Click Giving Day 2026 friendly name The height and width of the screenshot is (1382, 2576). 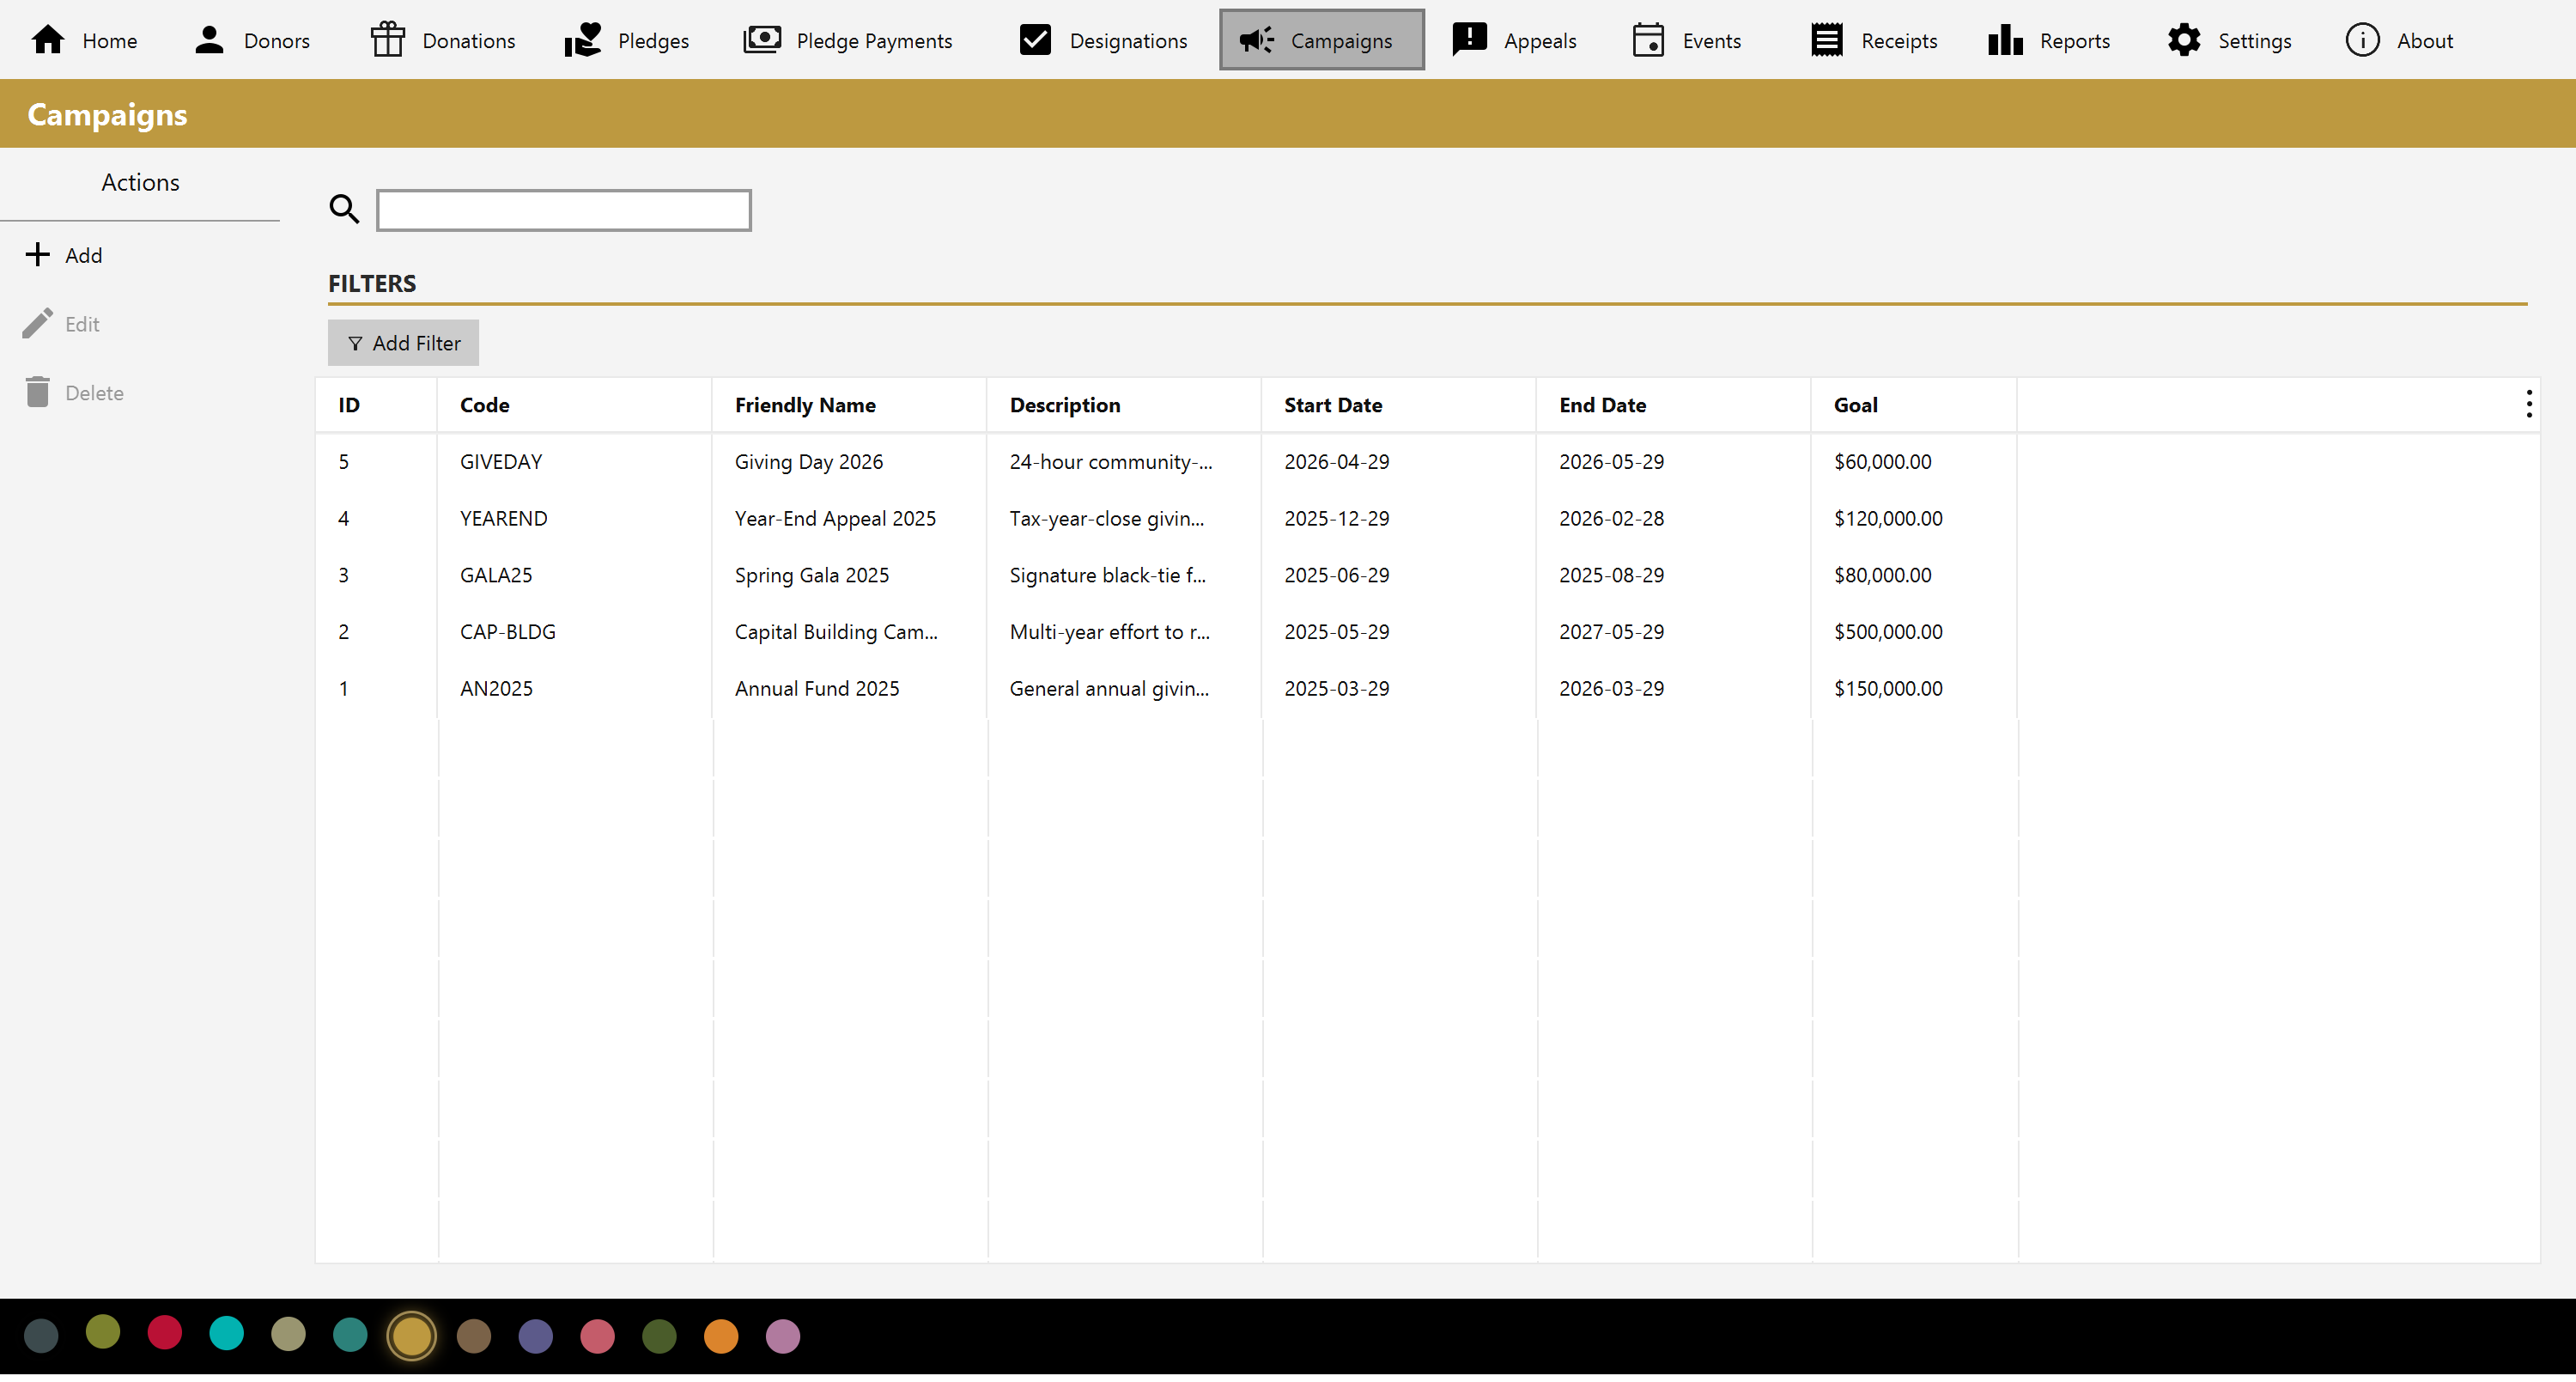coord(808,462)
